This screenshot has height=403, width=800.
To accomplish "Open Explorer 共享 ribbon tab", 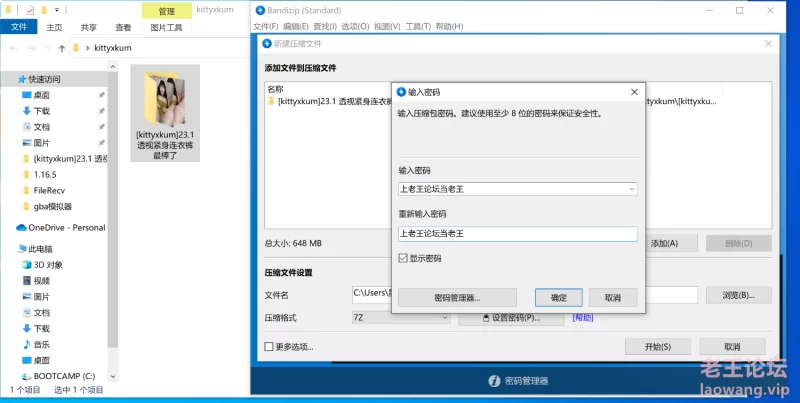I will tap(89, 28).
